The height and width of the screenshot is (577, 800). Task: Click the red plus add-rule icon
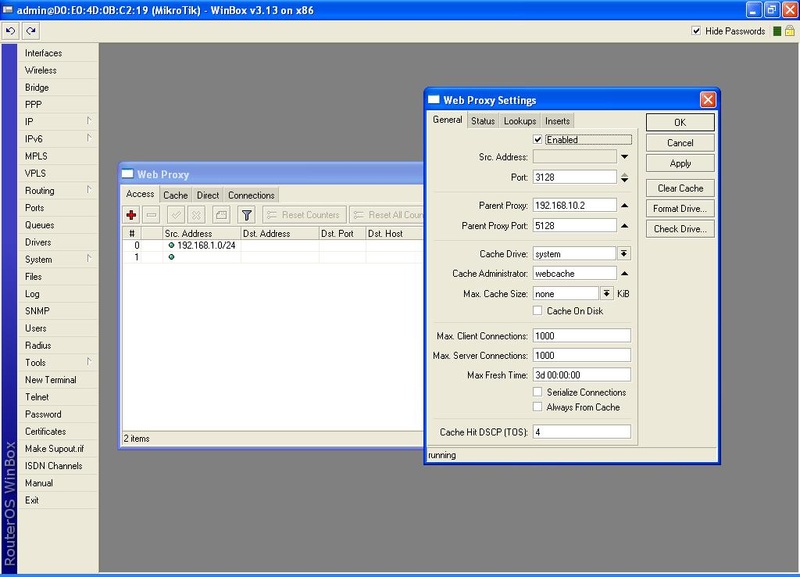click(131, 215)
